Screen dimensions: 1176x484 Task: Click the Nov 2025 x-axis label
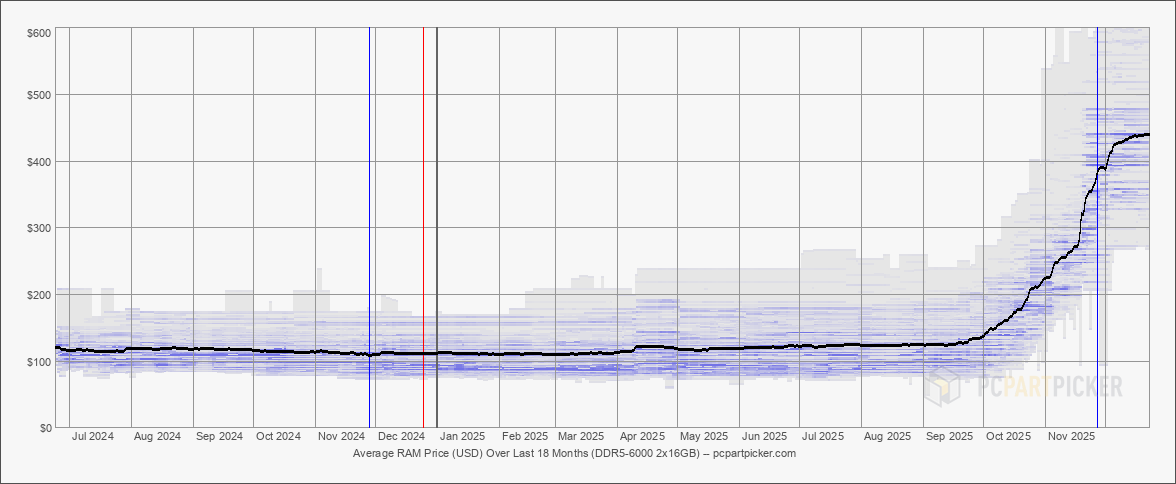1070,437
